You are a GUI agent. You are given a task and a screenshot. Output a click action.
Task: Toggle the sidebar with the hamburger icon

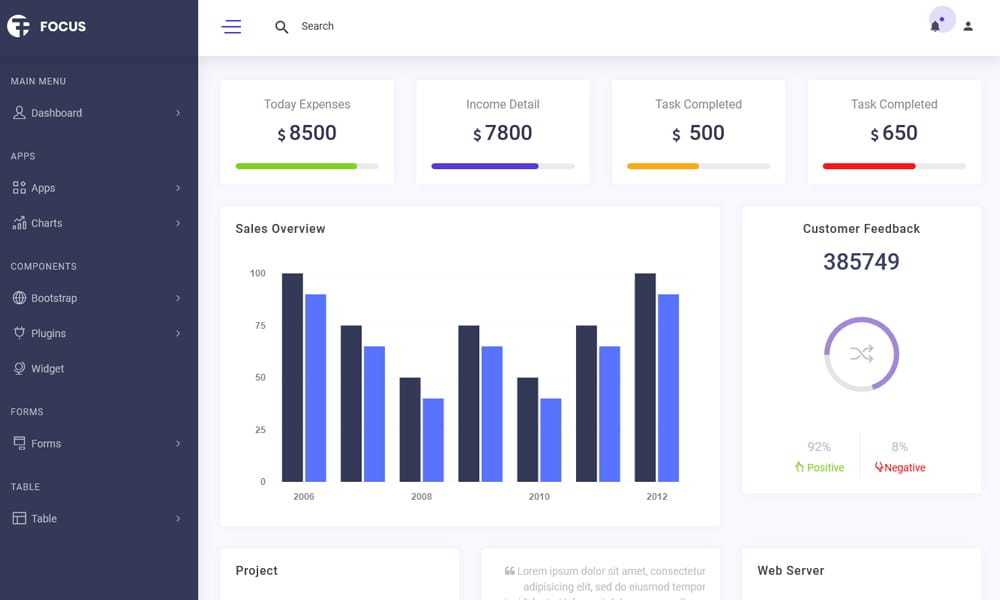tap(231, 27)
